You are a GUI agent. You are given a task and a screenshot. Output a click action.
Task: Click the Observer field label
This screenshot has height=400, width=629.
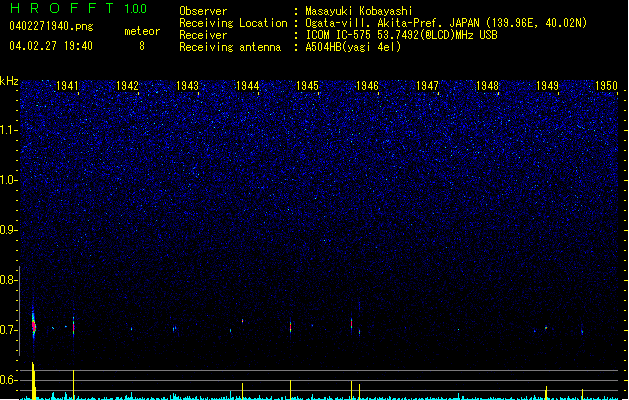[203, 11]
